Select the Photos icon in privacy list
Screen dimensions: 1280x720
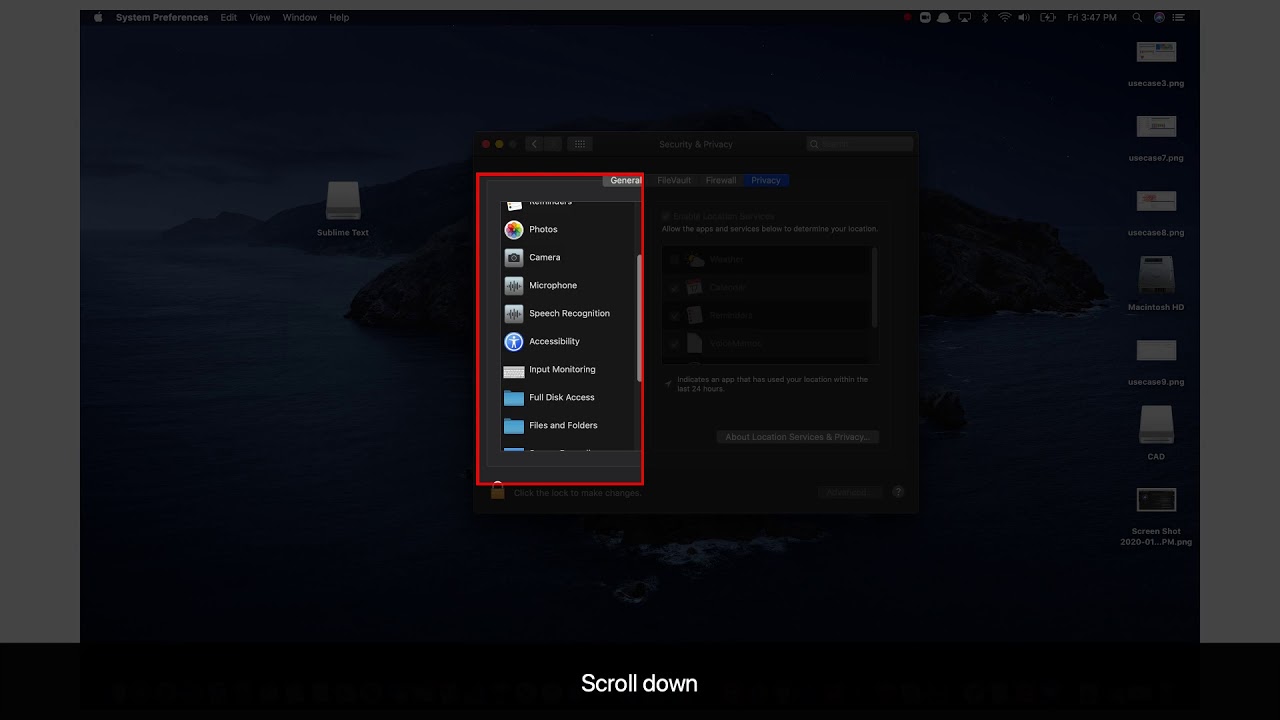(x=514, y=230)
